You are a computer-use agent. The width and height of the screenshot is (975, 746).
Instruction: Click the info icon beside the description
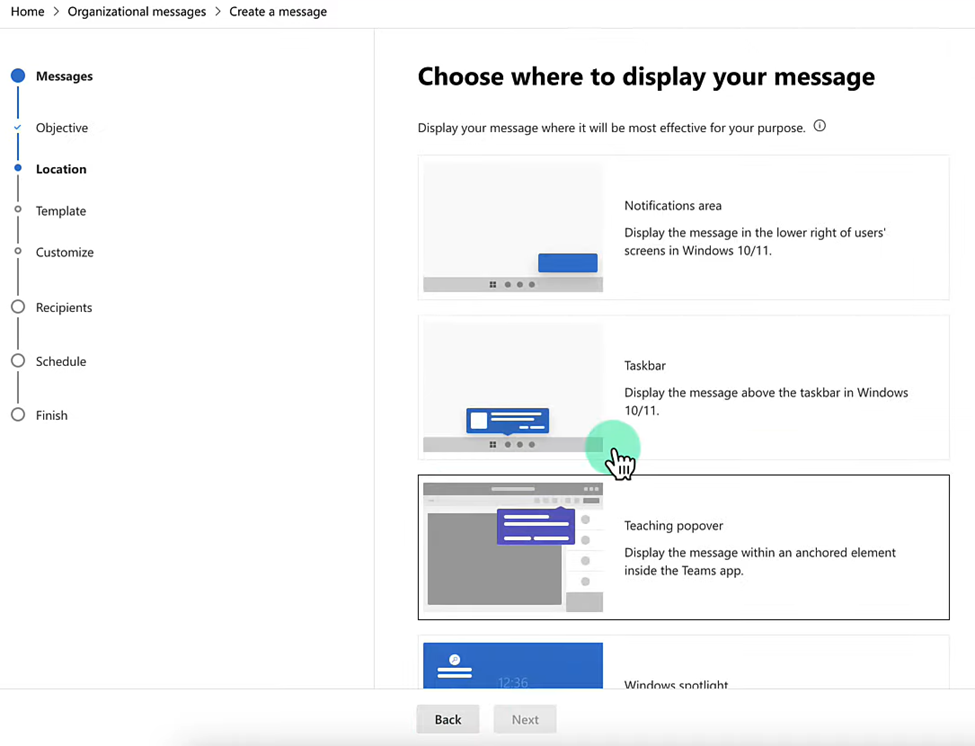(820, 126)
